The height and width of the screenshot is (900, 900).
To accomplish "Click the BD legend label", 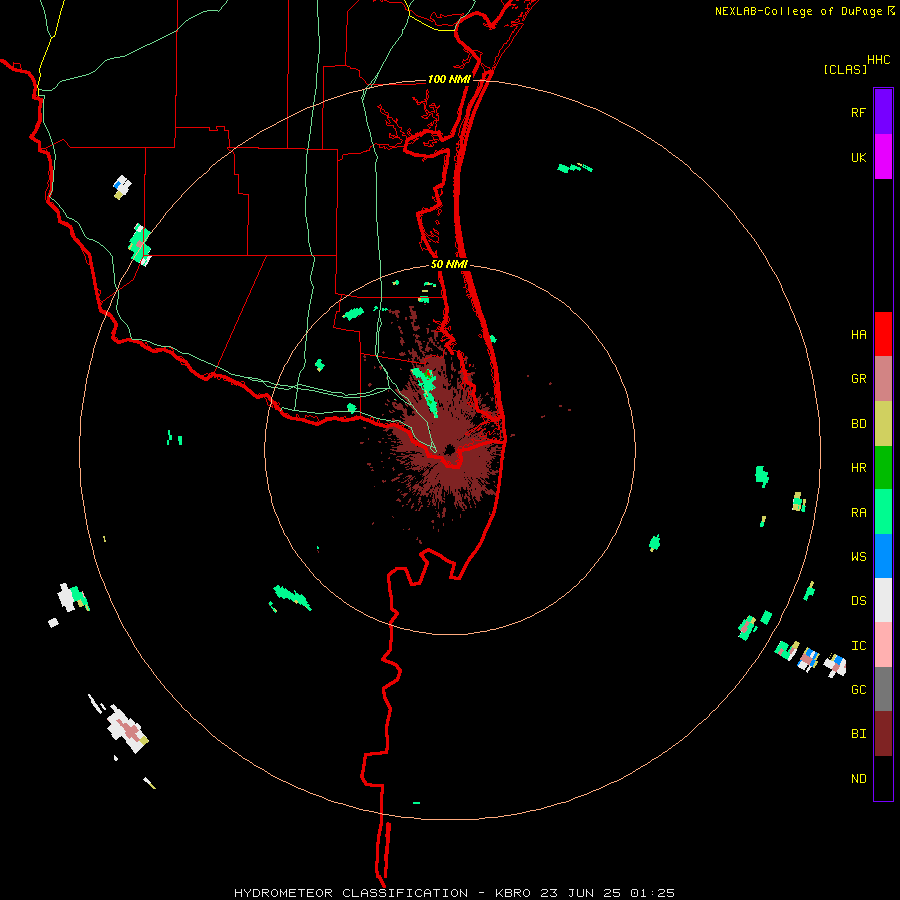I will (x=858, y=424).
